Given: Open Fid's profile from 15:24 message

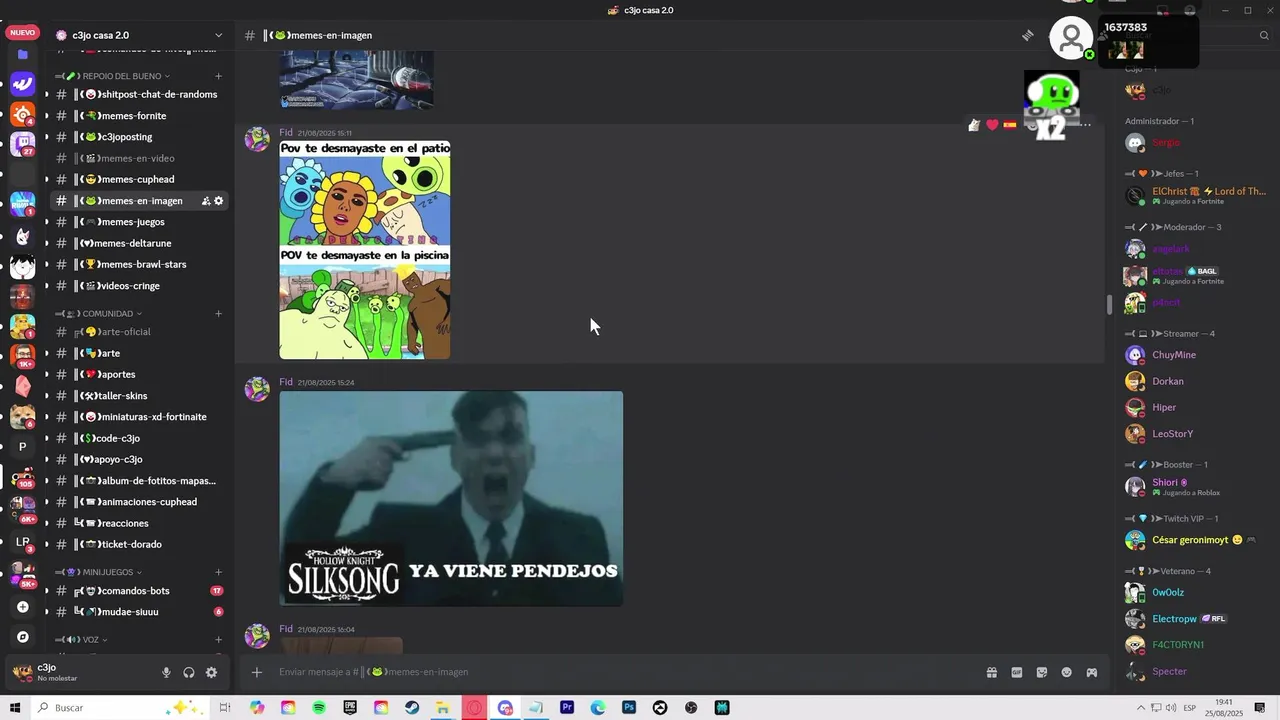Looking at the screenshot, I should click(x=286, y=382).
